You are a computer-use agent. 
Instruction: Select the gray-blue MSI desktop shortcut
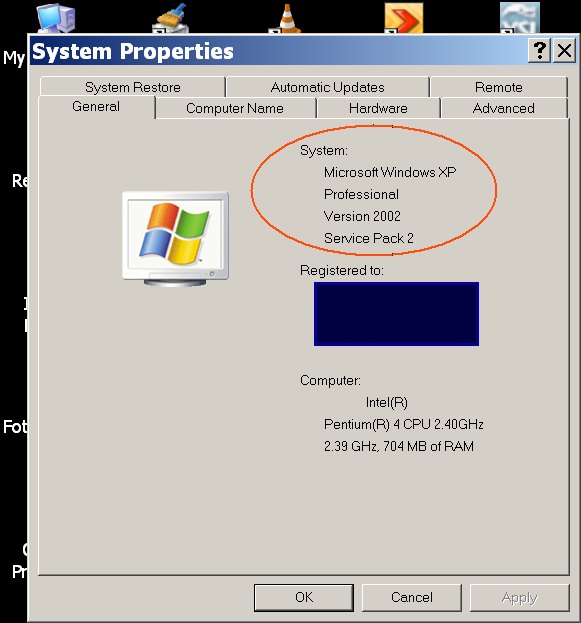[519, 18]
